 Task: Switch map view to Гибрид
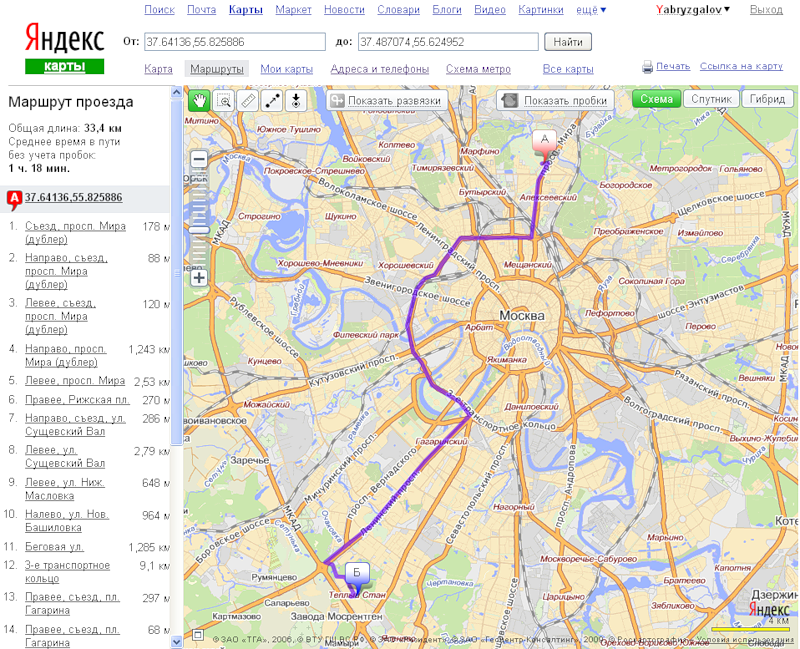(767, 100)
